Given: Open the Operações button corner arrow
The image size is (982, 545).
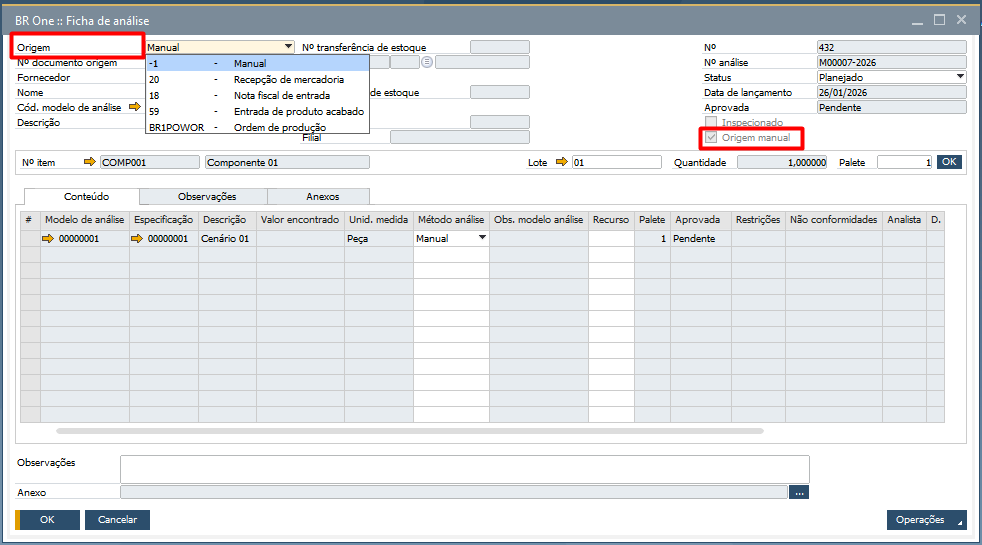Looking at the screenshot, I should point(961,524).
